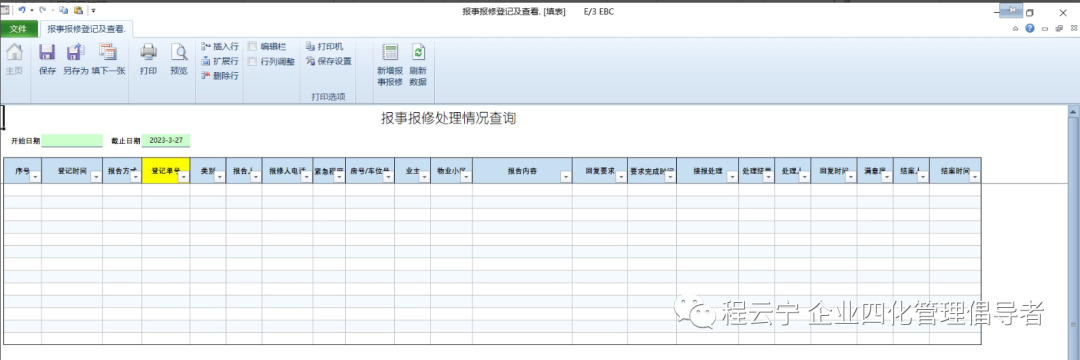The height and width of the screenshot is (360, 1080).
Task: Open the 满意度 column filter dropdown
Action: [886, 177]
